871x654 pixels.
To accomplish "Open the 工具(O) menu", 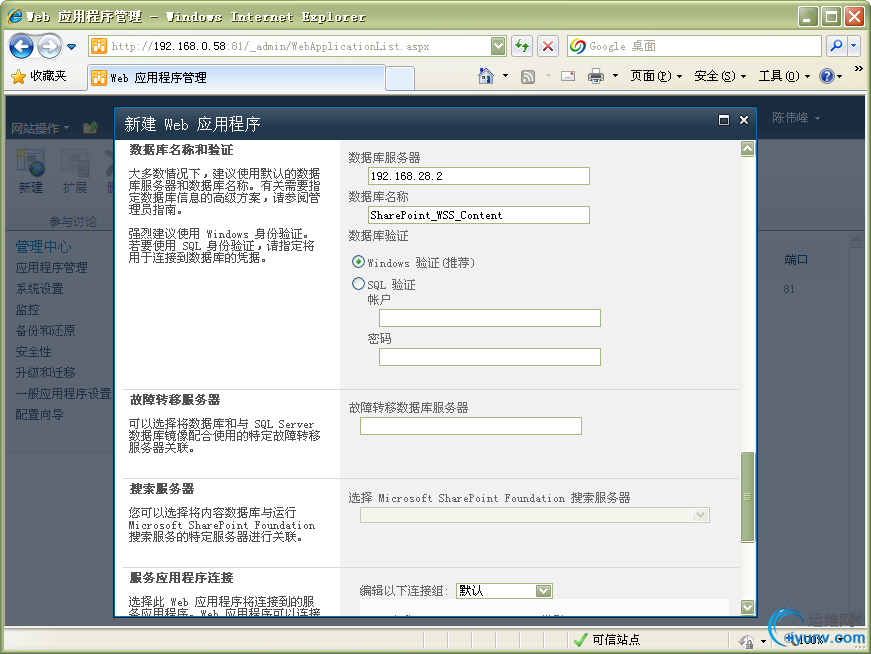I will (x=784, y=76).
